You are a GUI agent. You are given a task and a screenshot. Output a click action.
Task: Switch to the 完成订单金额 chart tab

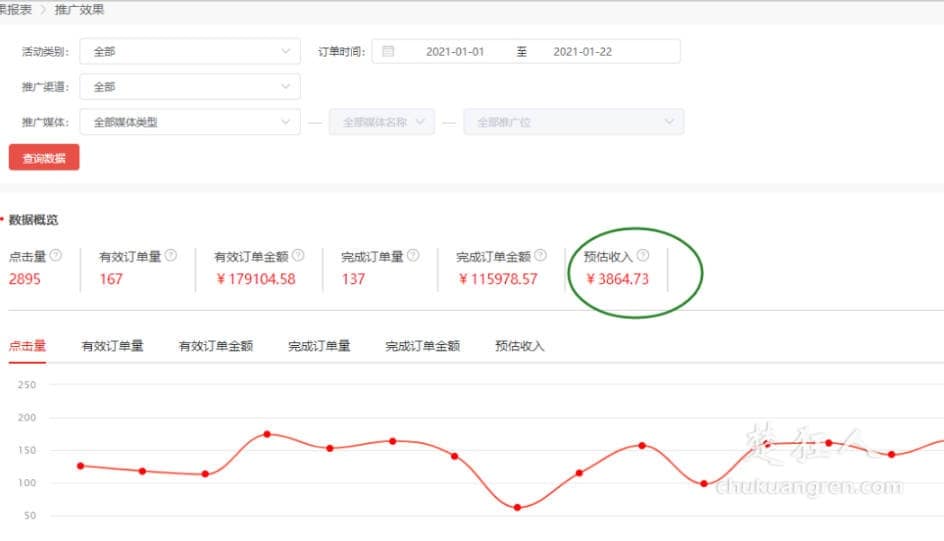423,346
